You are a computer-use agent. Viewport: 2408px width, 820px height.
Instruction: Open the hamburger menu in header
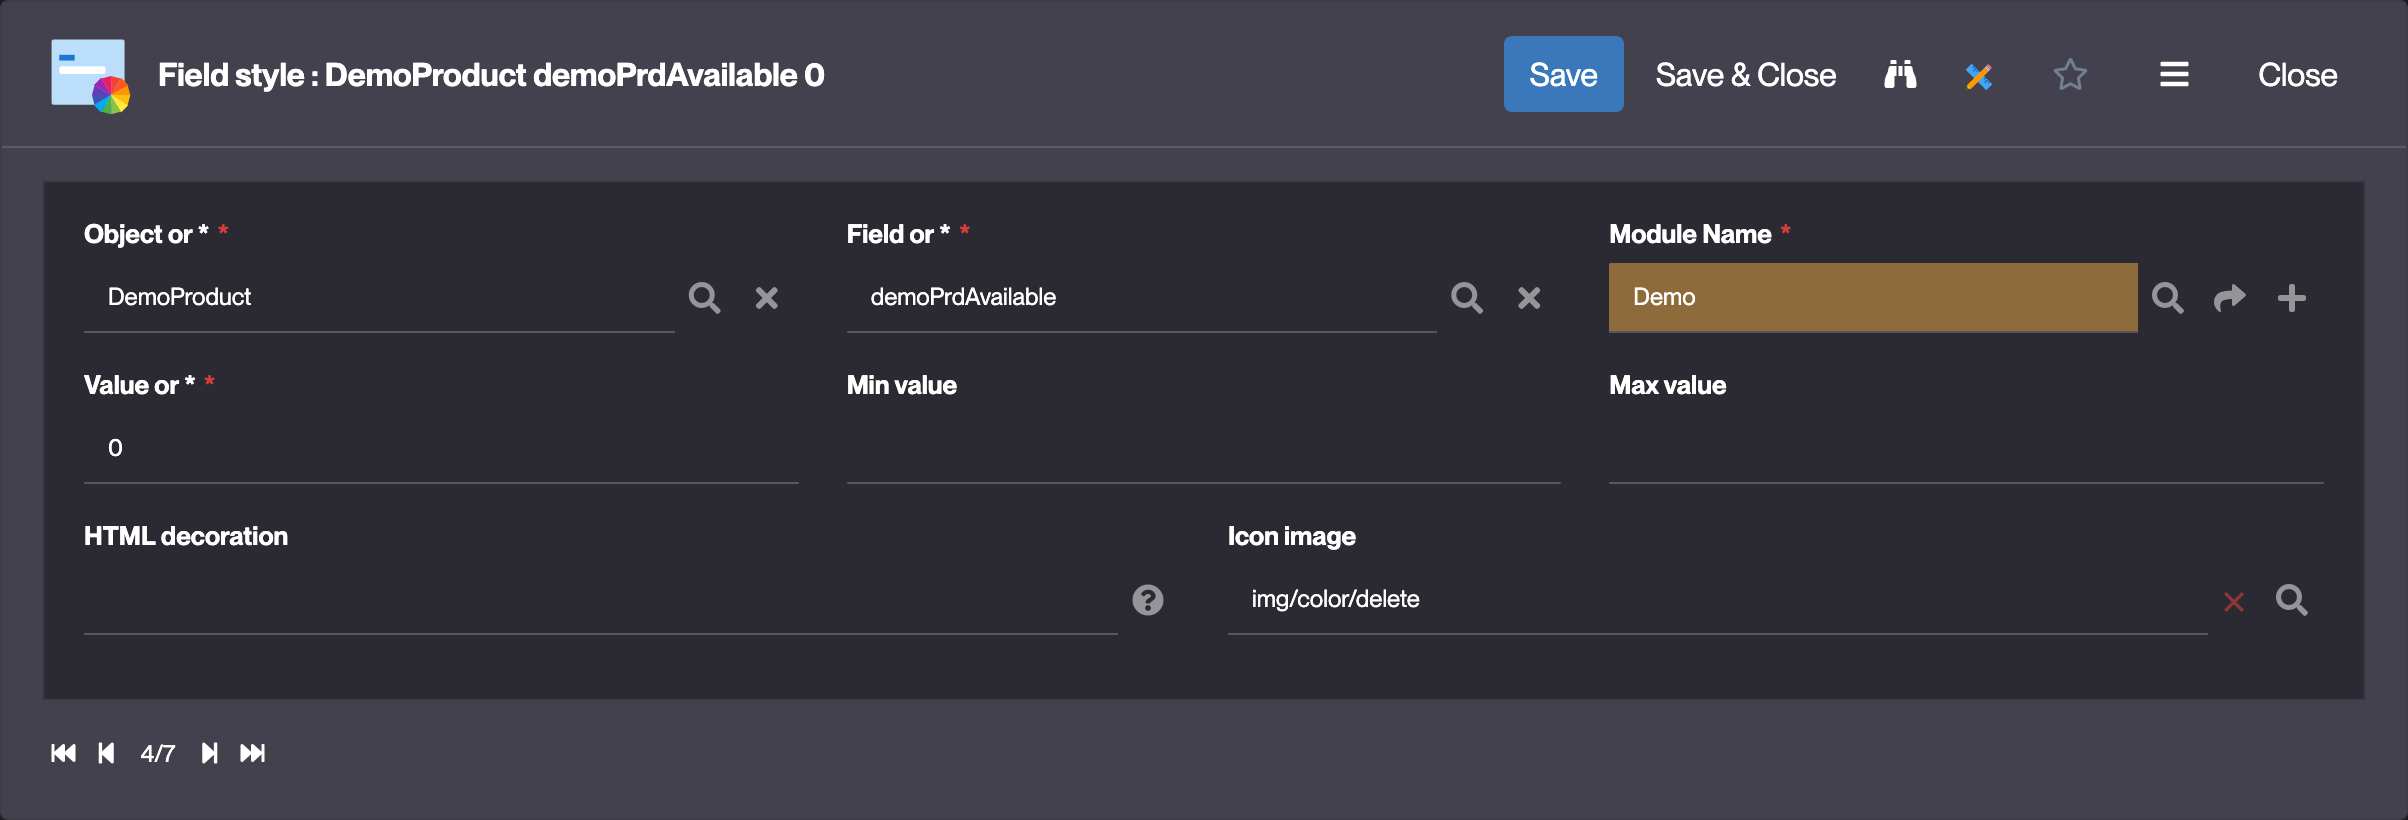pos(2174,75)
